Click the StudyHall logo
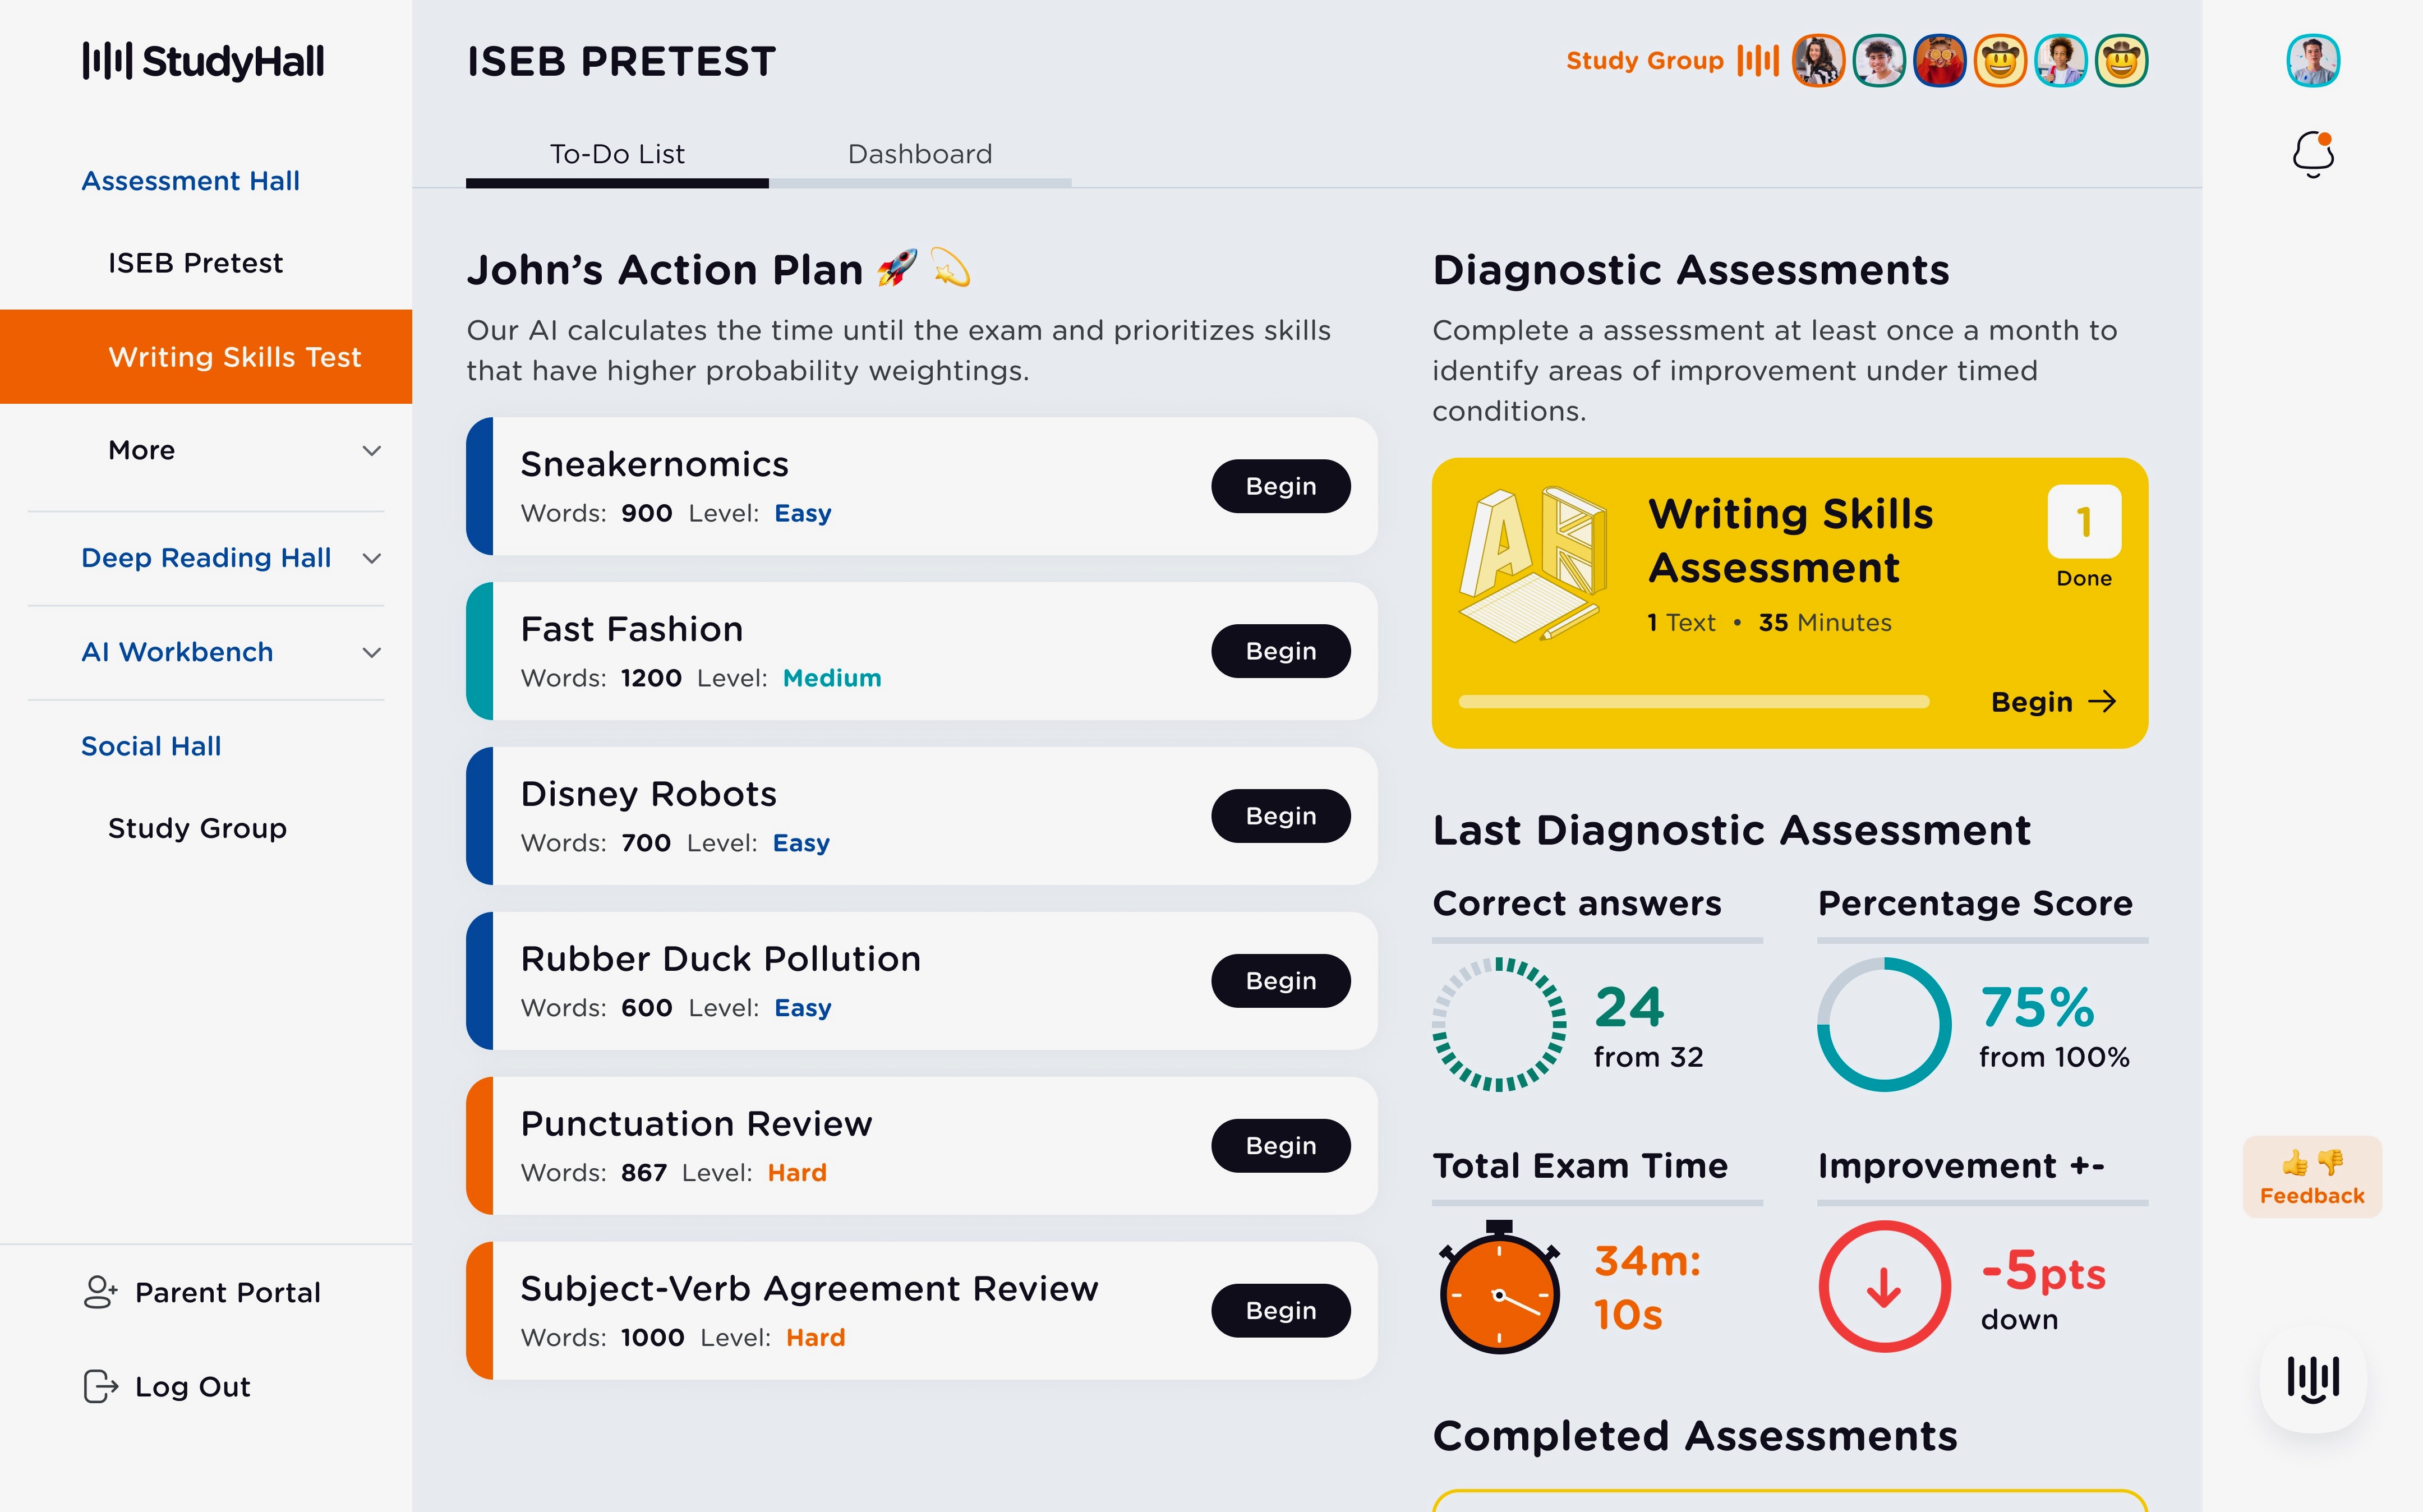The height and width of the screenshot is (1512, 2423). pos(203,61)
